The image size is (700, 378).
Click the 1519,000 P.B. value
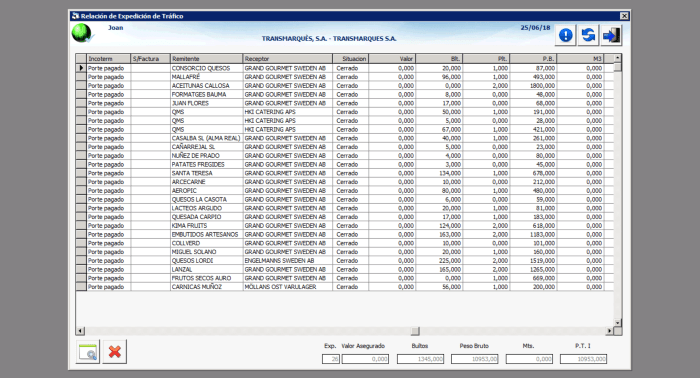click(533, 261)
